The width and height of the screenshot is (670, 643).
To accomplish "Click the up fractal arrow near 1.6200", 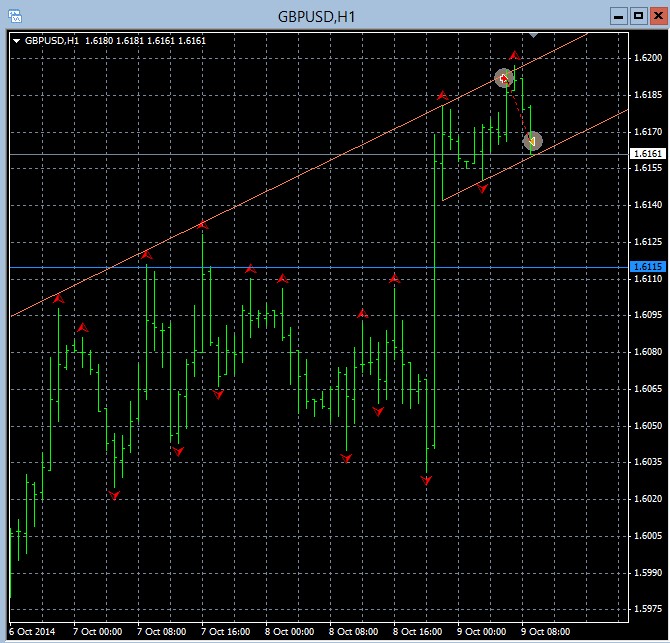I will [514, 56].
